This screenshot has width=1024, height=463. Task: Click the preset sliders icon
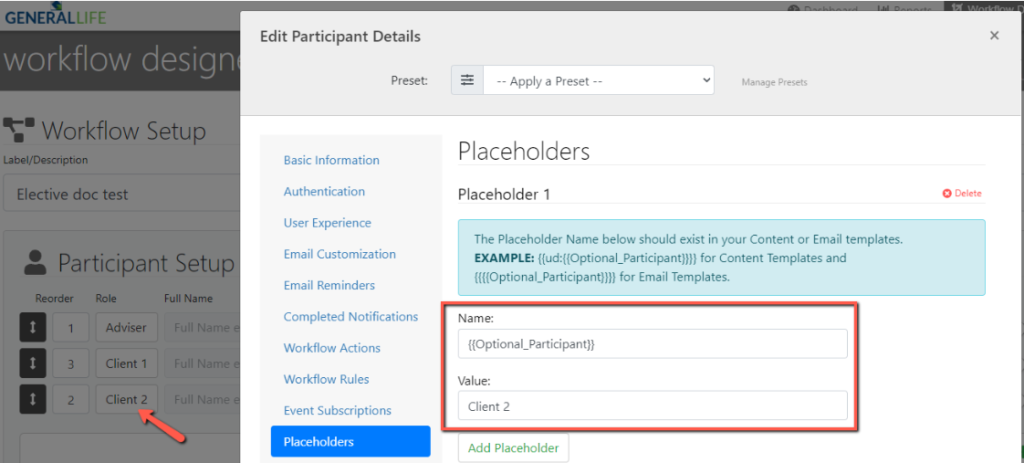[x=467, y=81]
